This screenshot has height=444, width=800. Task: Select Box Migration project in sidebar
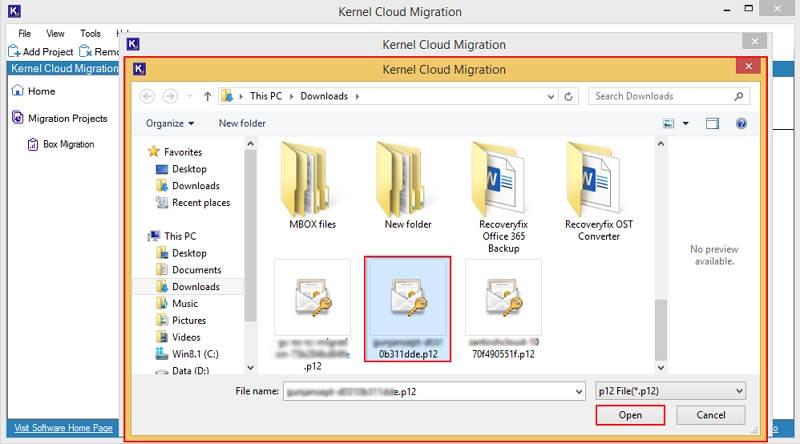[61, 144]
